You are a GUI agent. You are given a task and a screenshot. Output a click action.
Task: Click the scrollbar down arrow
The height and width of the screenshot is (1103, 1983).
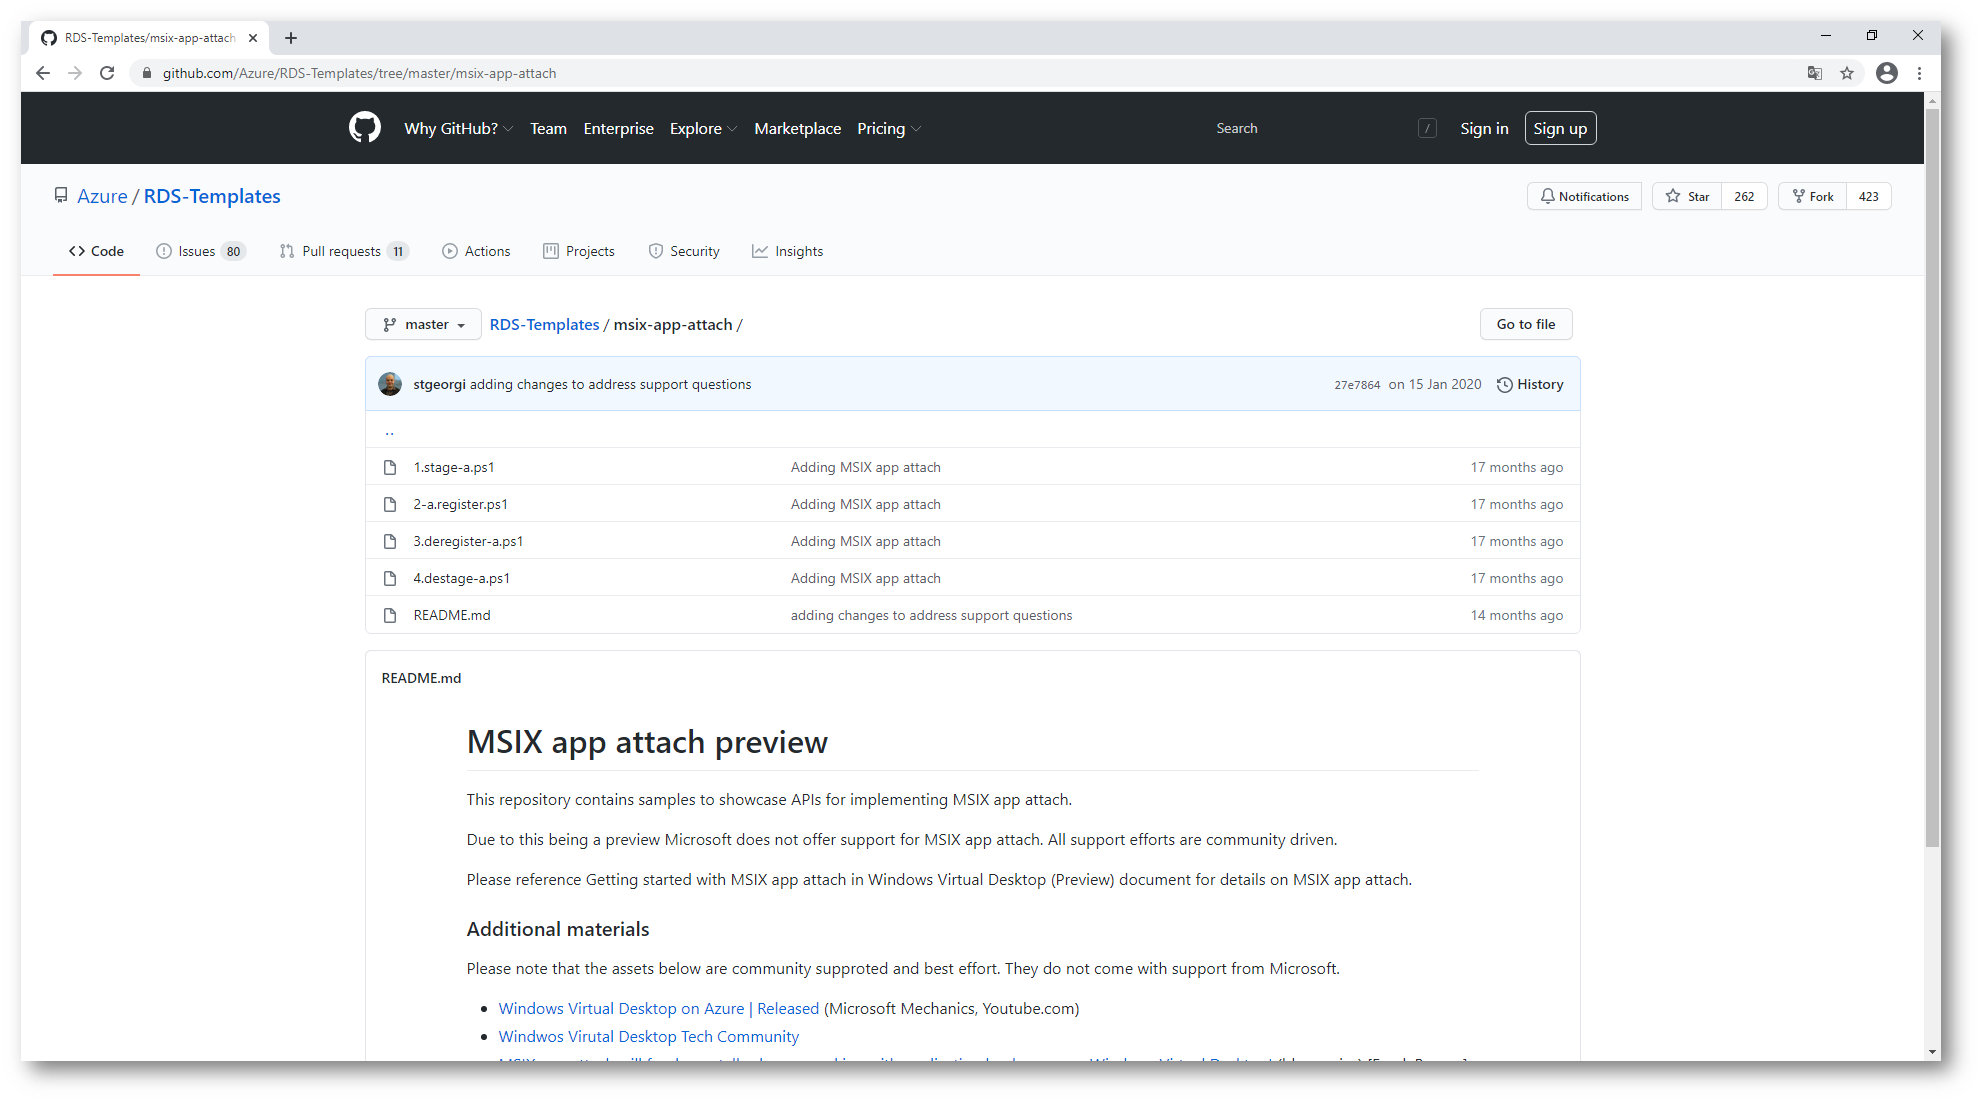(x=1932, y=1051)
